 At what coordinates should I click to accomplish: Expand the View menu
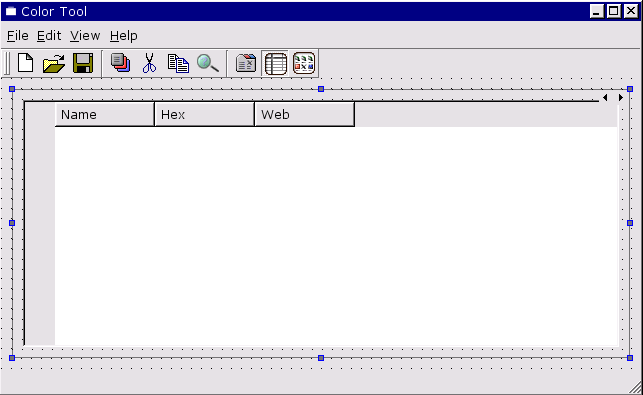[85, 36]
